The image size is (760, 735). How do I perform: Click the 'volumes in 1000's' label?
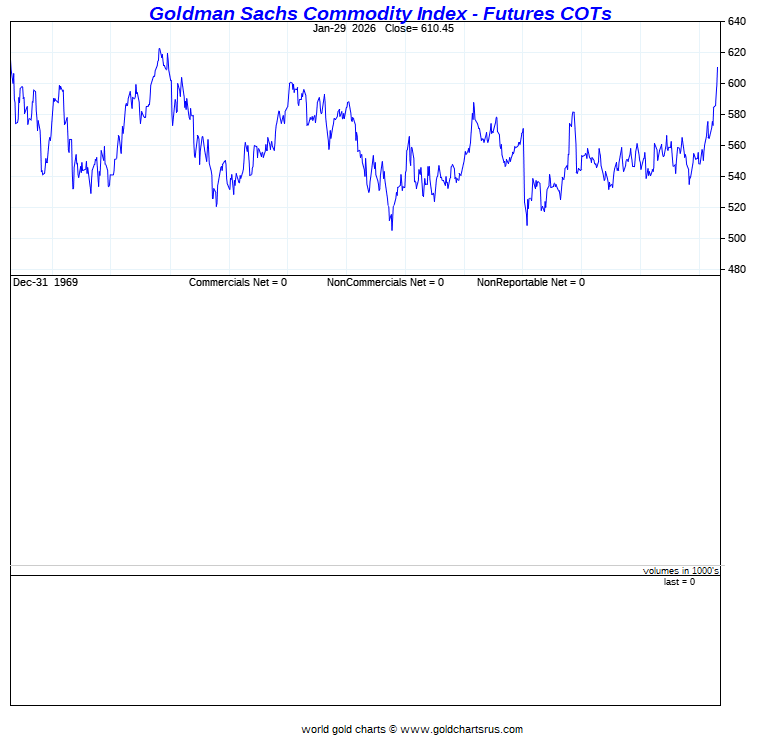pos(681,571)
